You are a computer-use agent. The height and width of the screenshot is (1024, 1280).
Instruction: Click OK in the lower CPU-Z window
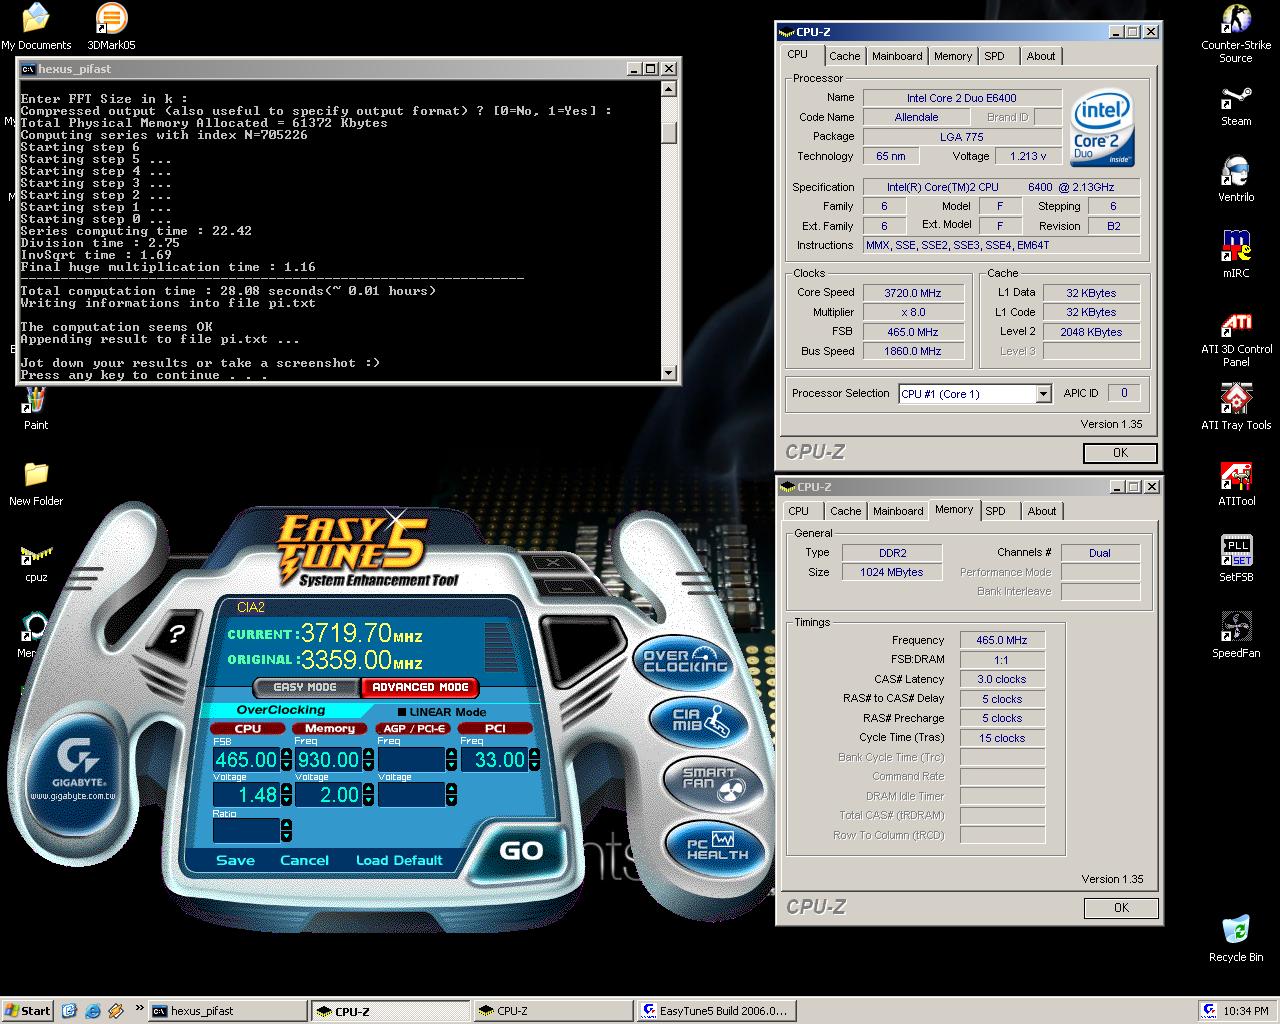click(1121, 908)
